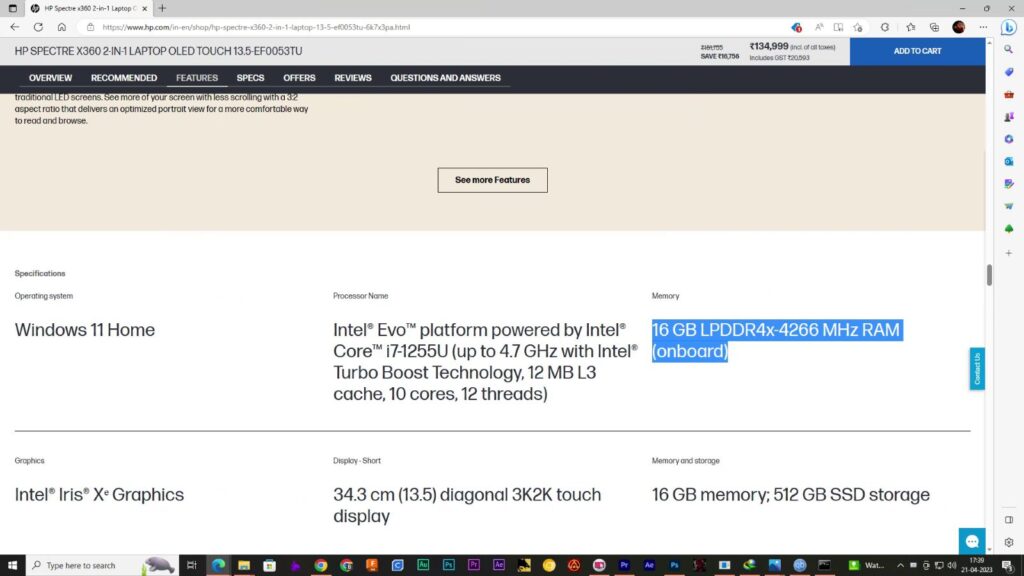Click the taskbar search box
The height and width of the screenshot is (576, 1024).
click(102, 565)
